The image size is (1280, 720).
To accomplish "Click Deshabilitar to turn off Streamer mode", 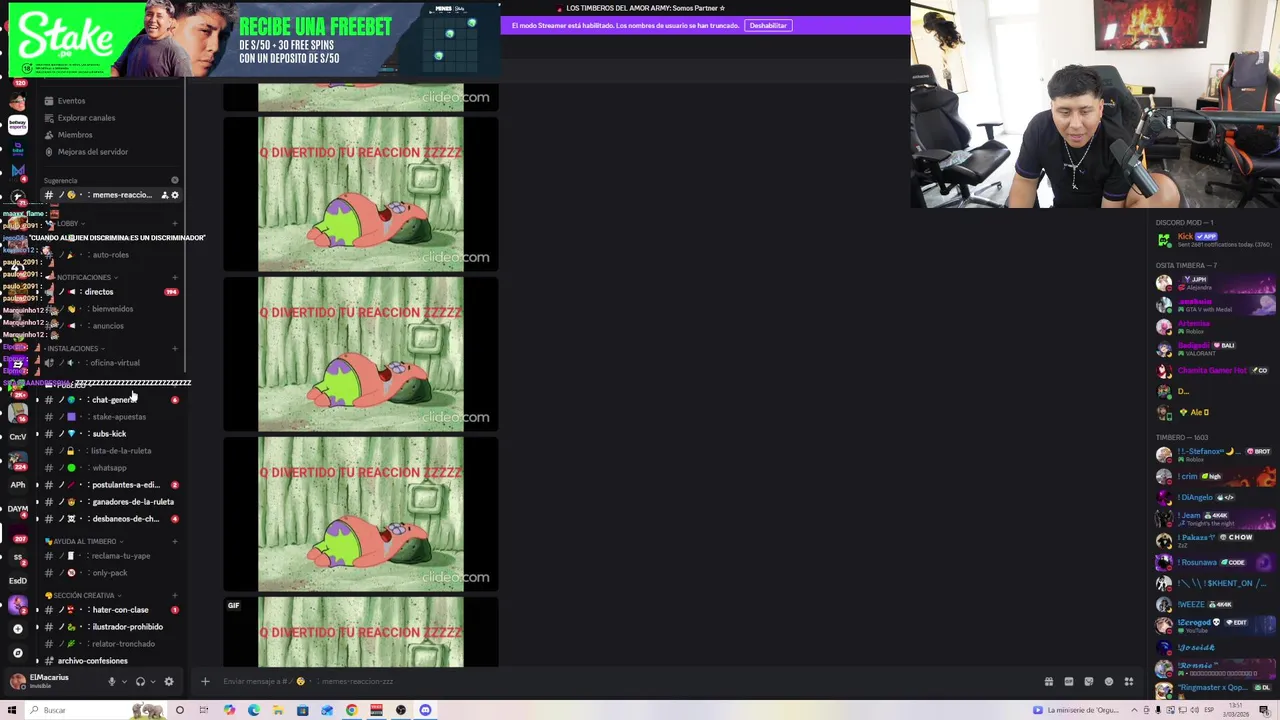I will tap(768, 25).
